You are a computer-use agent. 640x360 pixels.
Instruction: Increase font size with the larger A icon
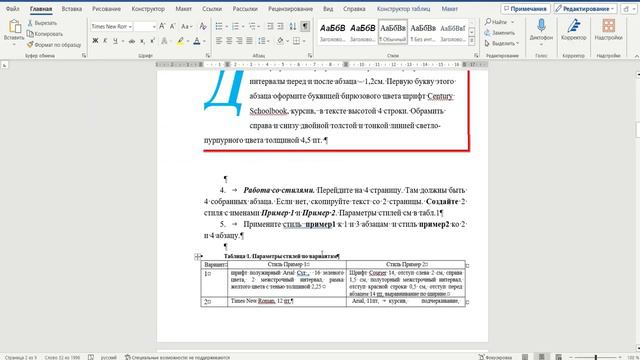click(x=162, y=27)
